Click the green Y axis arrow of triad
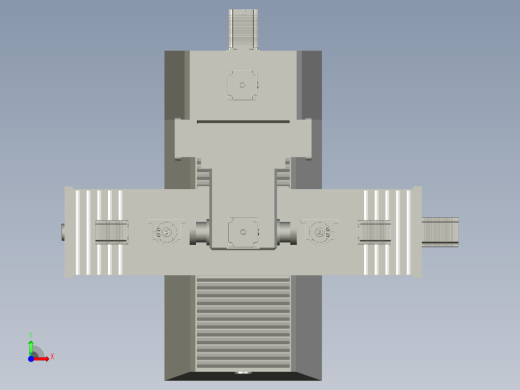Image resolution: width=520 pixels, height=390 pixels. click(x=31, y=348)
